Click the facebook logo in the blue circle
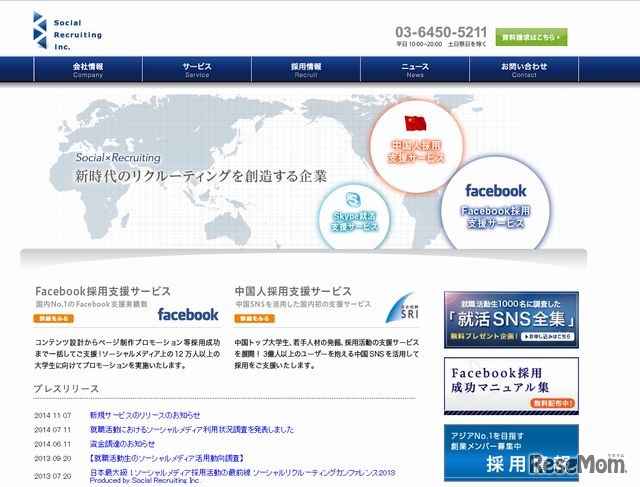640x487 pixels. (496, 190)
